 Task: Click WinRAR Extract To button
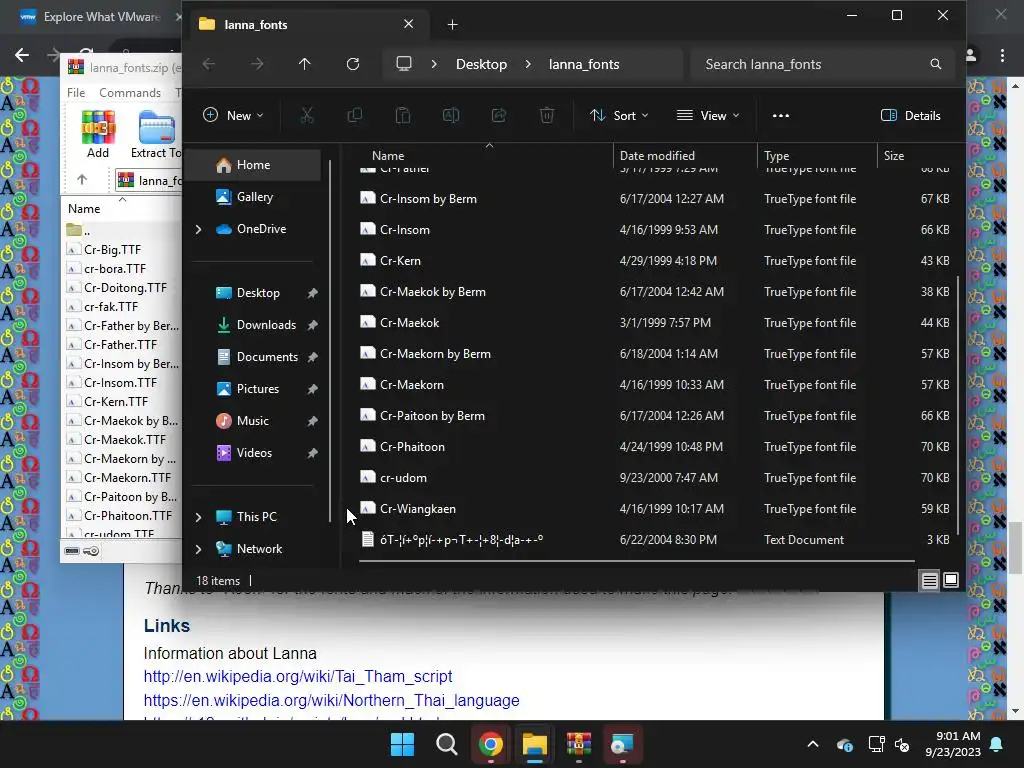click(157, 135)
